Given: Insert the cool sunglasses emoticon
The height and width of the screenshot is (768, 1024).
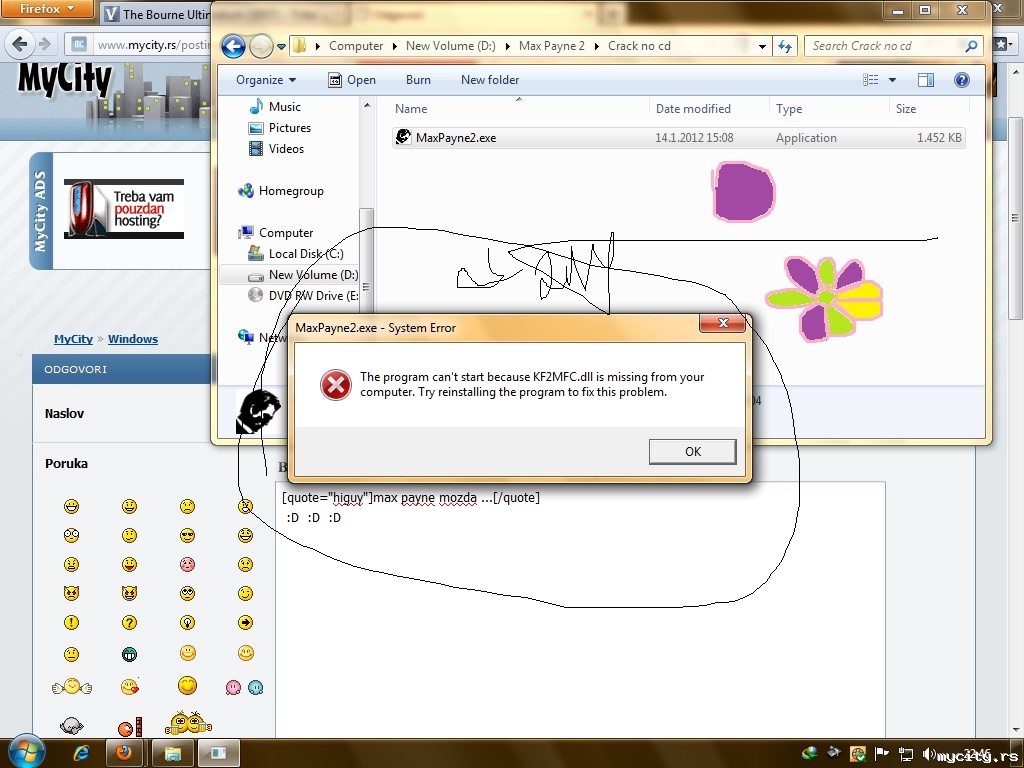Looking at the screenshot, I should [x=187, y=536].
